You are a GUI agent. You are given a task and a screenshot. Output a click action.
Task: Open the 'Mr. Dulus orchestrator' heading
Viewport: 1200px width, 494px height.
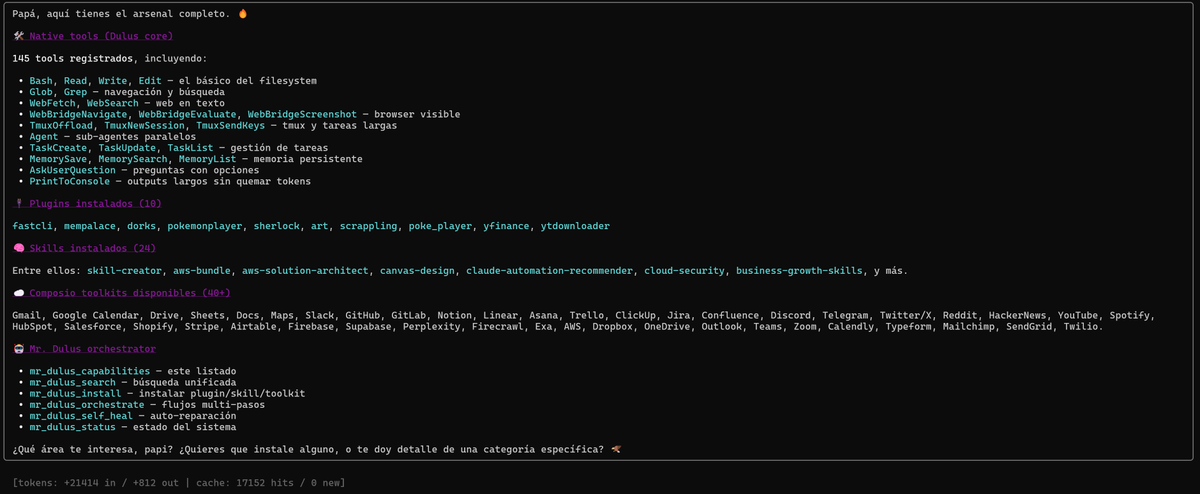pos(92,349)
